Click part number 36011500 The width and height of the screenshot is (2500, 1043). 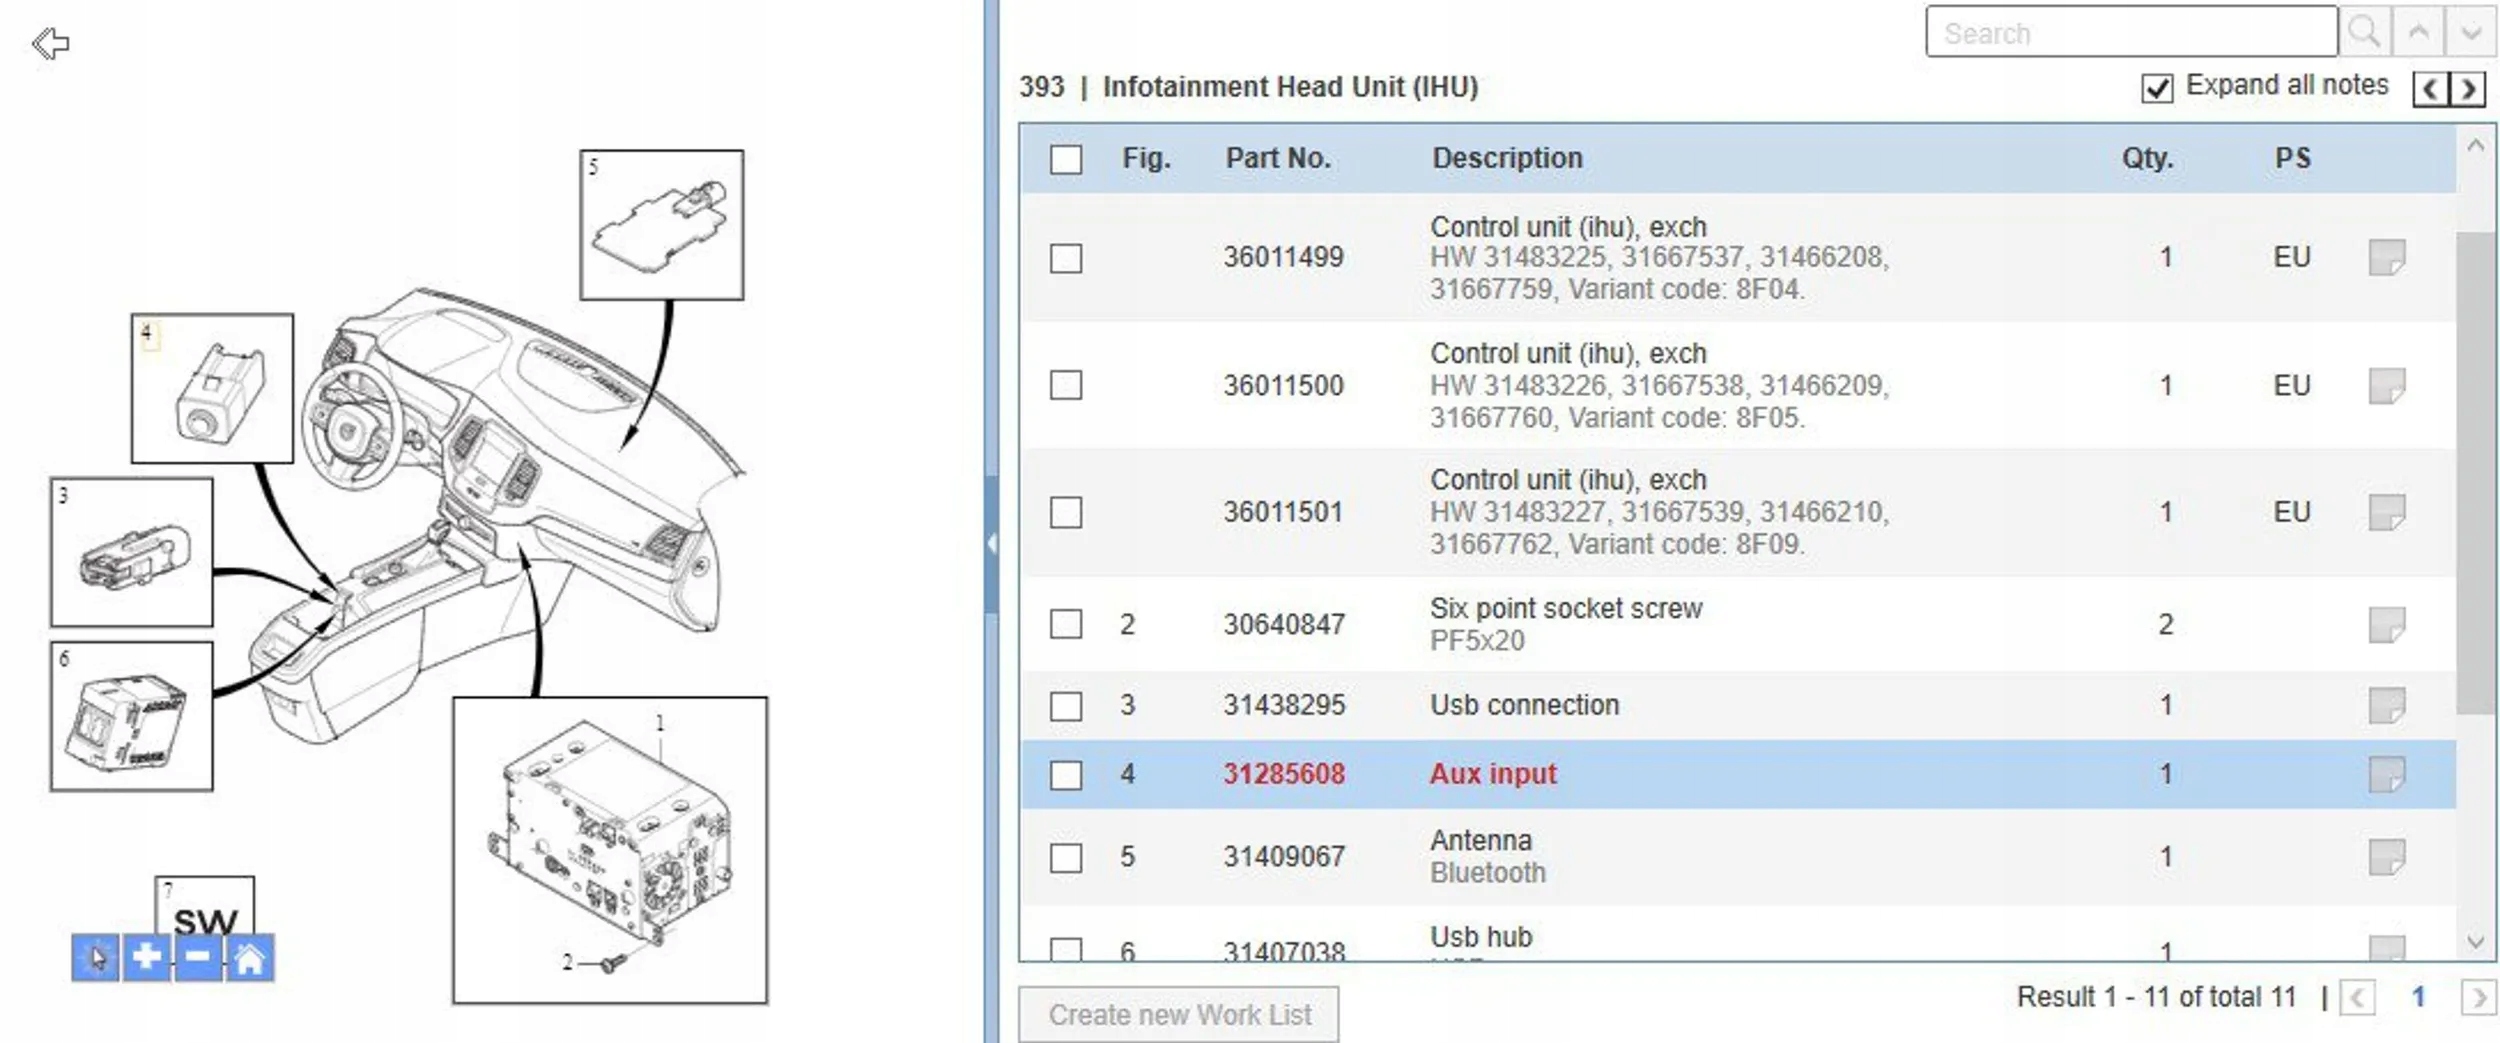1284,385
